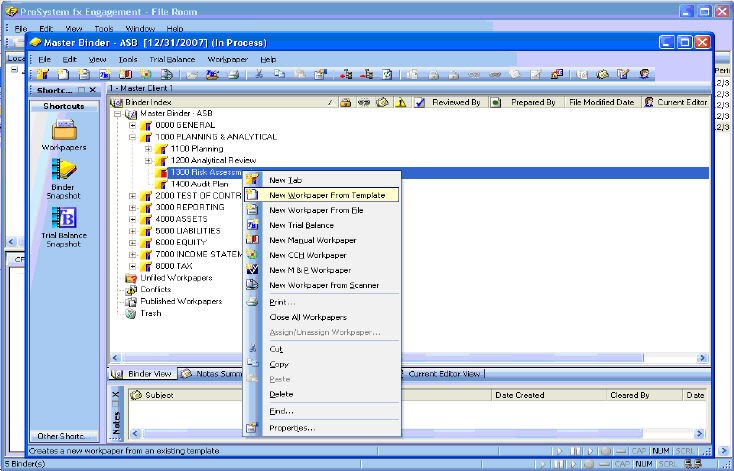
Task: Choose Properties in the context menu
Action: pyautogui.click(x=292, y=427)
